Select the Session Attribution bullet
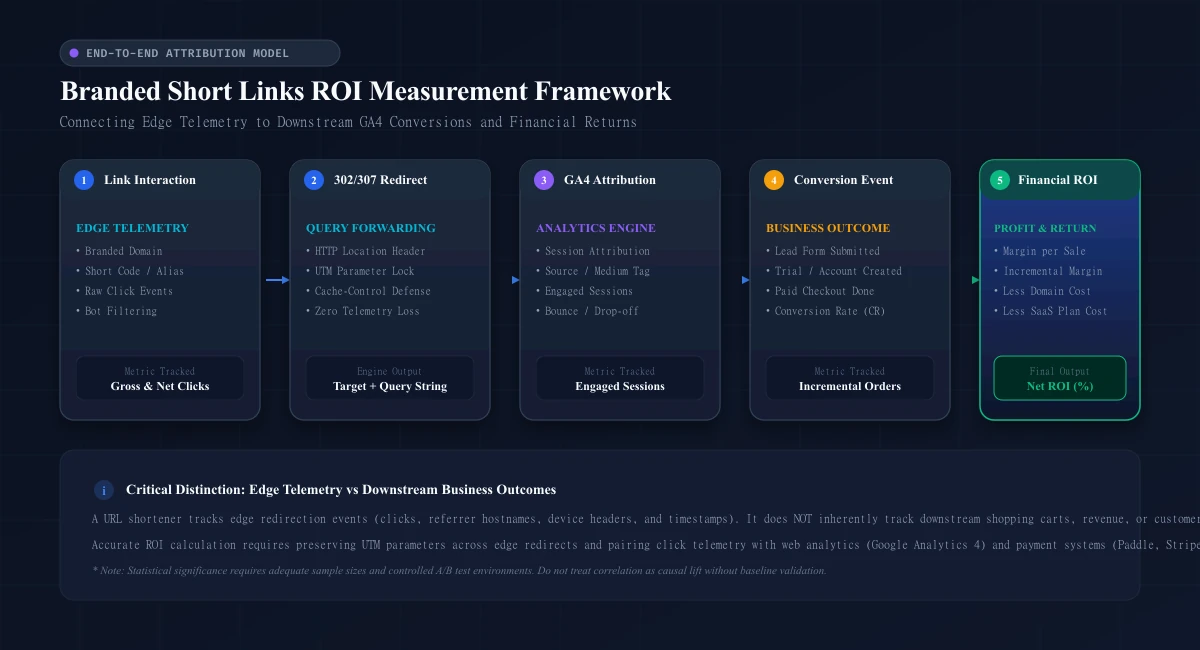Image resolution: width=1200 pixels, height=650 pixels. tap(593, 251)
